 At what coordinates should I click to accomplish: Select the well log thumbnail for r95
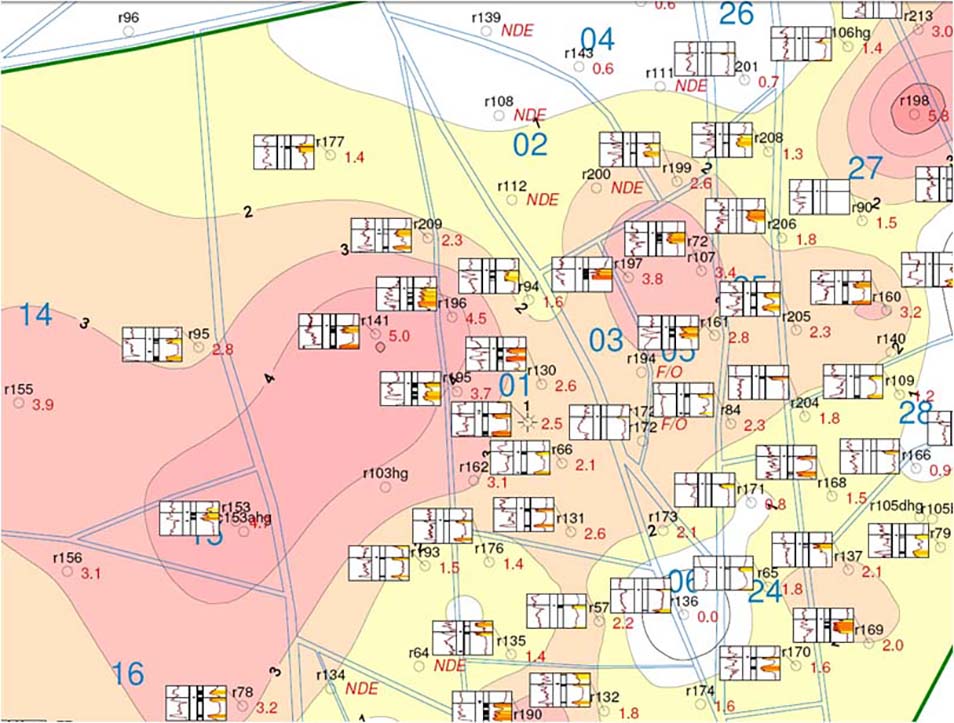tap(152, 344)
